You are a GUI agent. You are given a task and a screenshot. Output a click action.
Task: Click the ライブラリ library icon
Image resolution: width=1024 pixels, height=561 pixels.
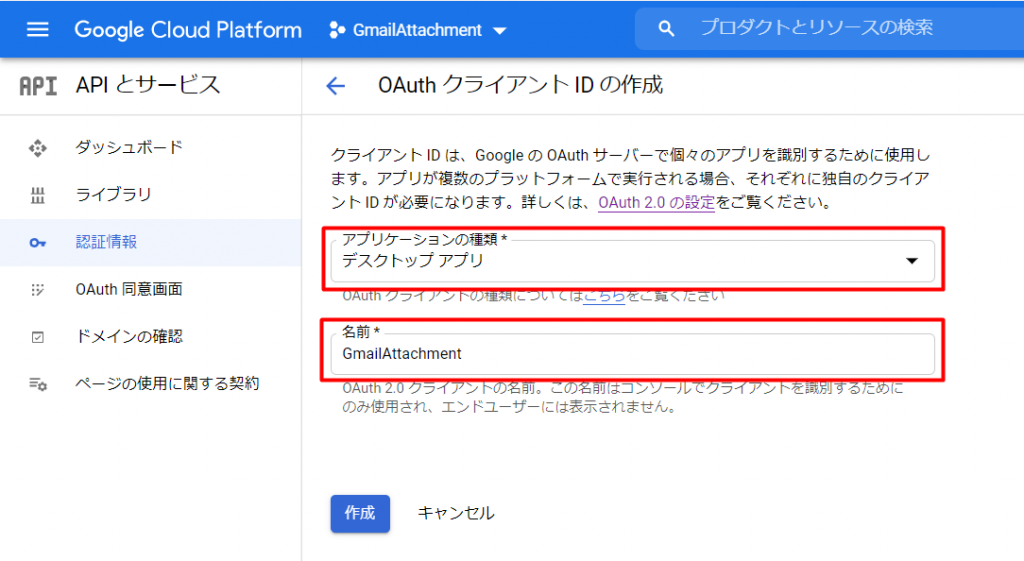click(38, 195)
